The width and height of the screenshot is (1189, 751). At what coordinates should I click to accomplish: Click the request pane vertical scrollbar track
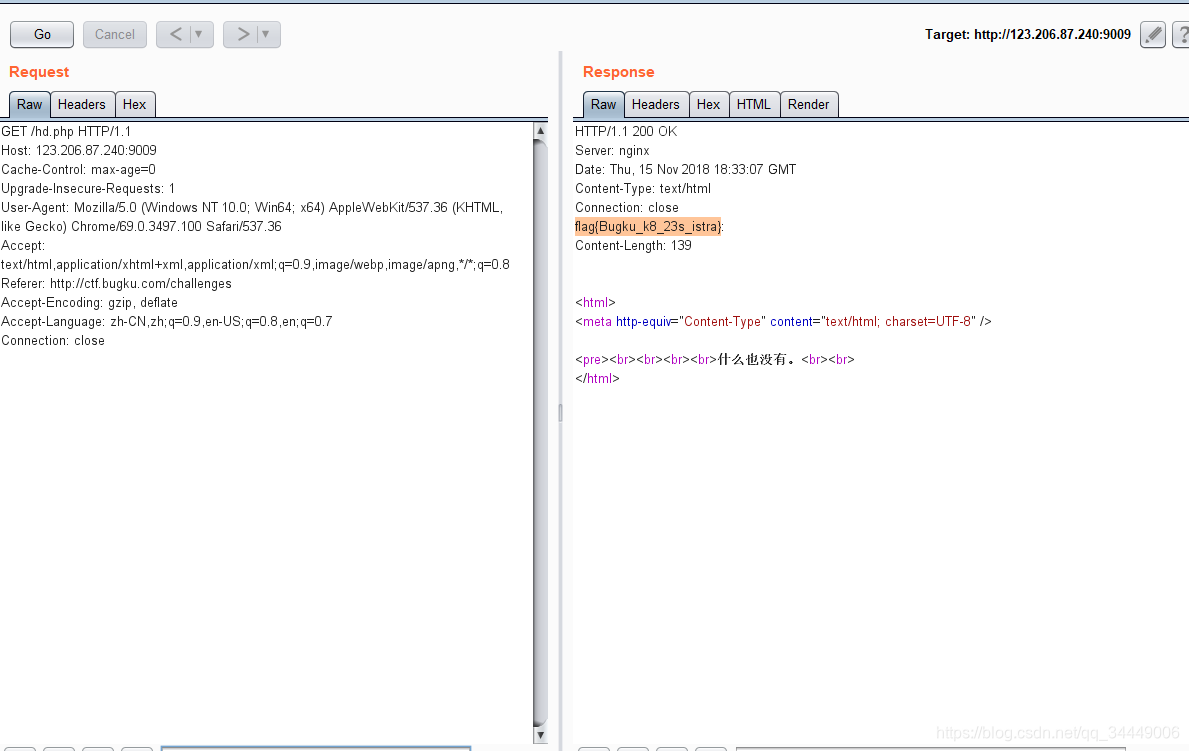(540, 432)
